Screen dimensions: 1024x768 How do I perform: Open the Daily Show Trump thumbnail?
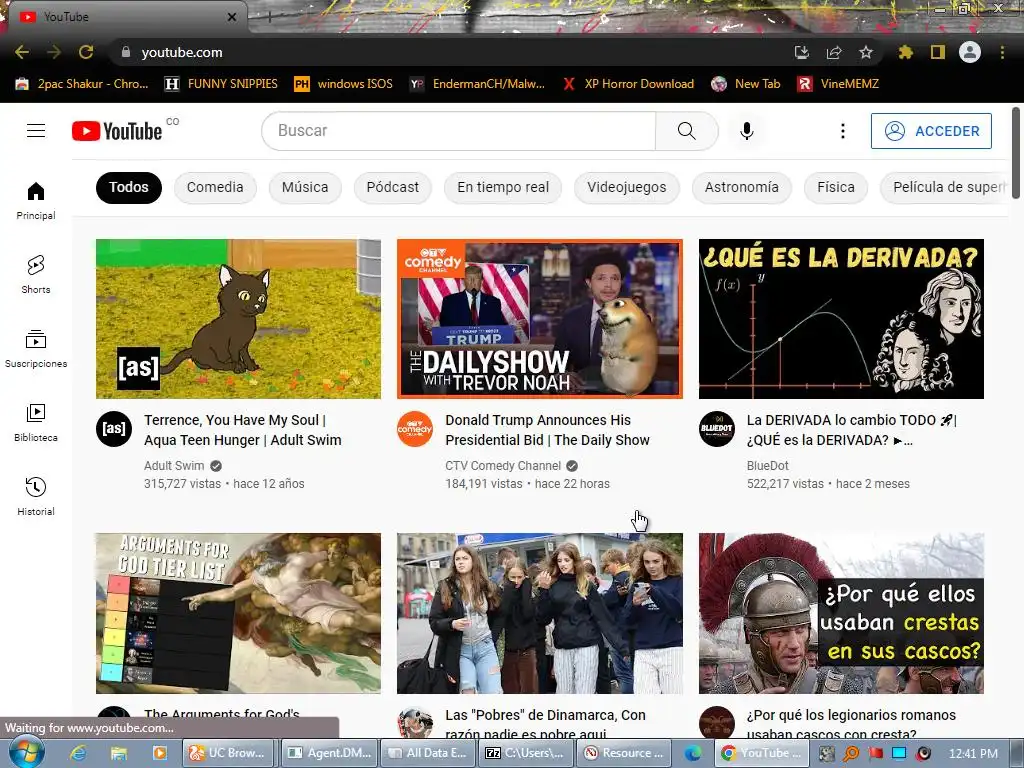coord(540,319)
